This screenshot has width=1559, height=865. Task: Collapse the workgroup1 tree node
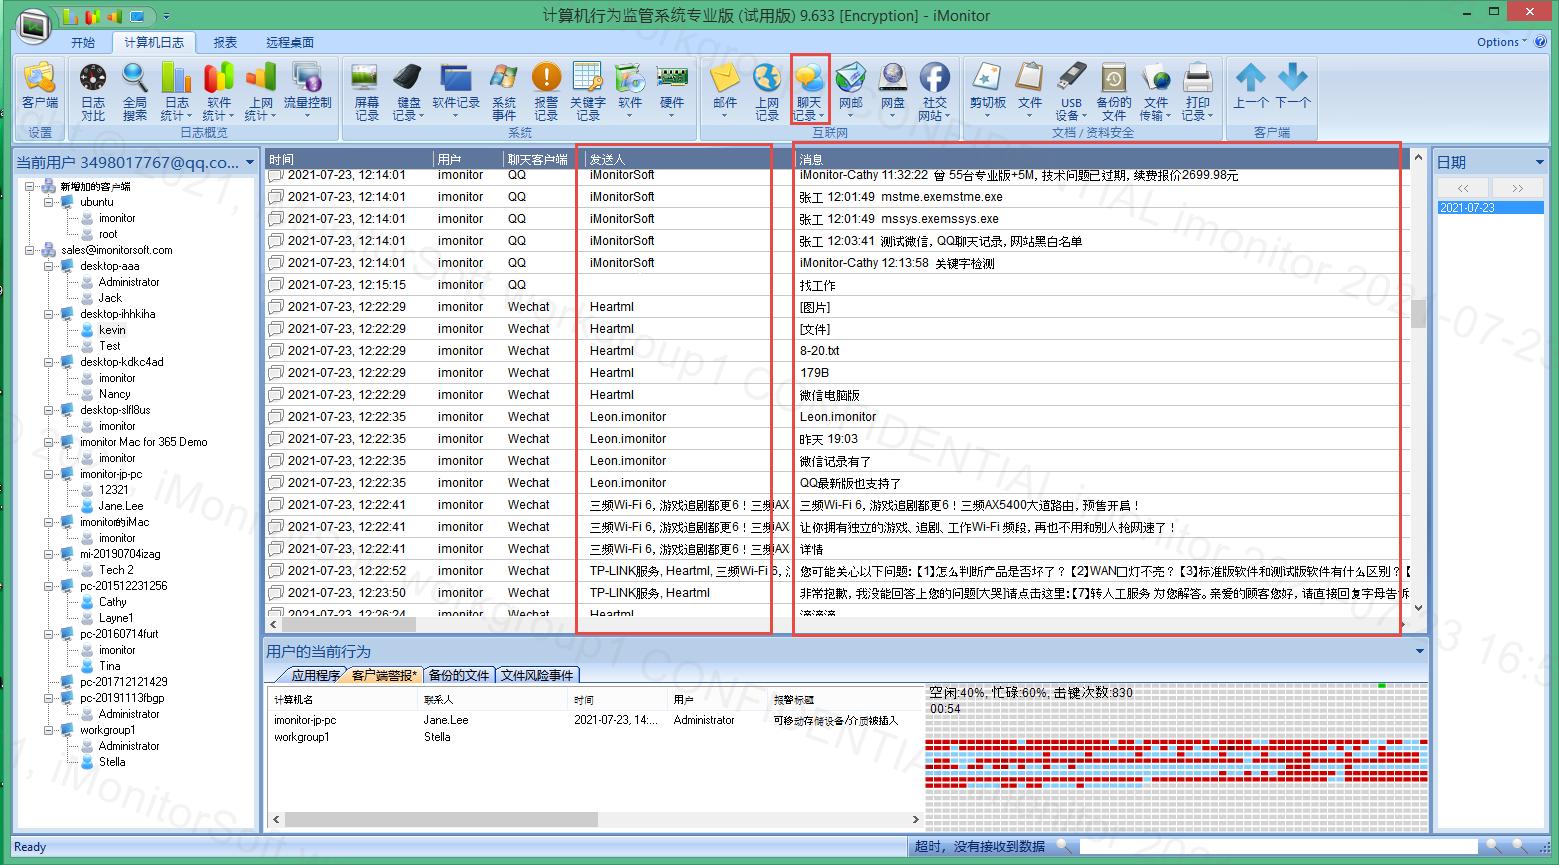(48, 730)
